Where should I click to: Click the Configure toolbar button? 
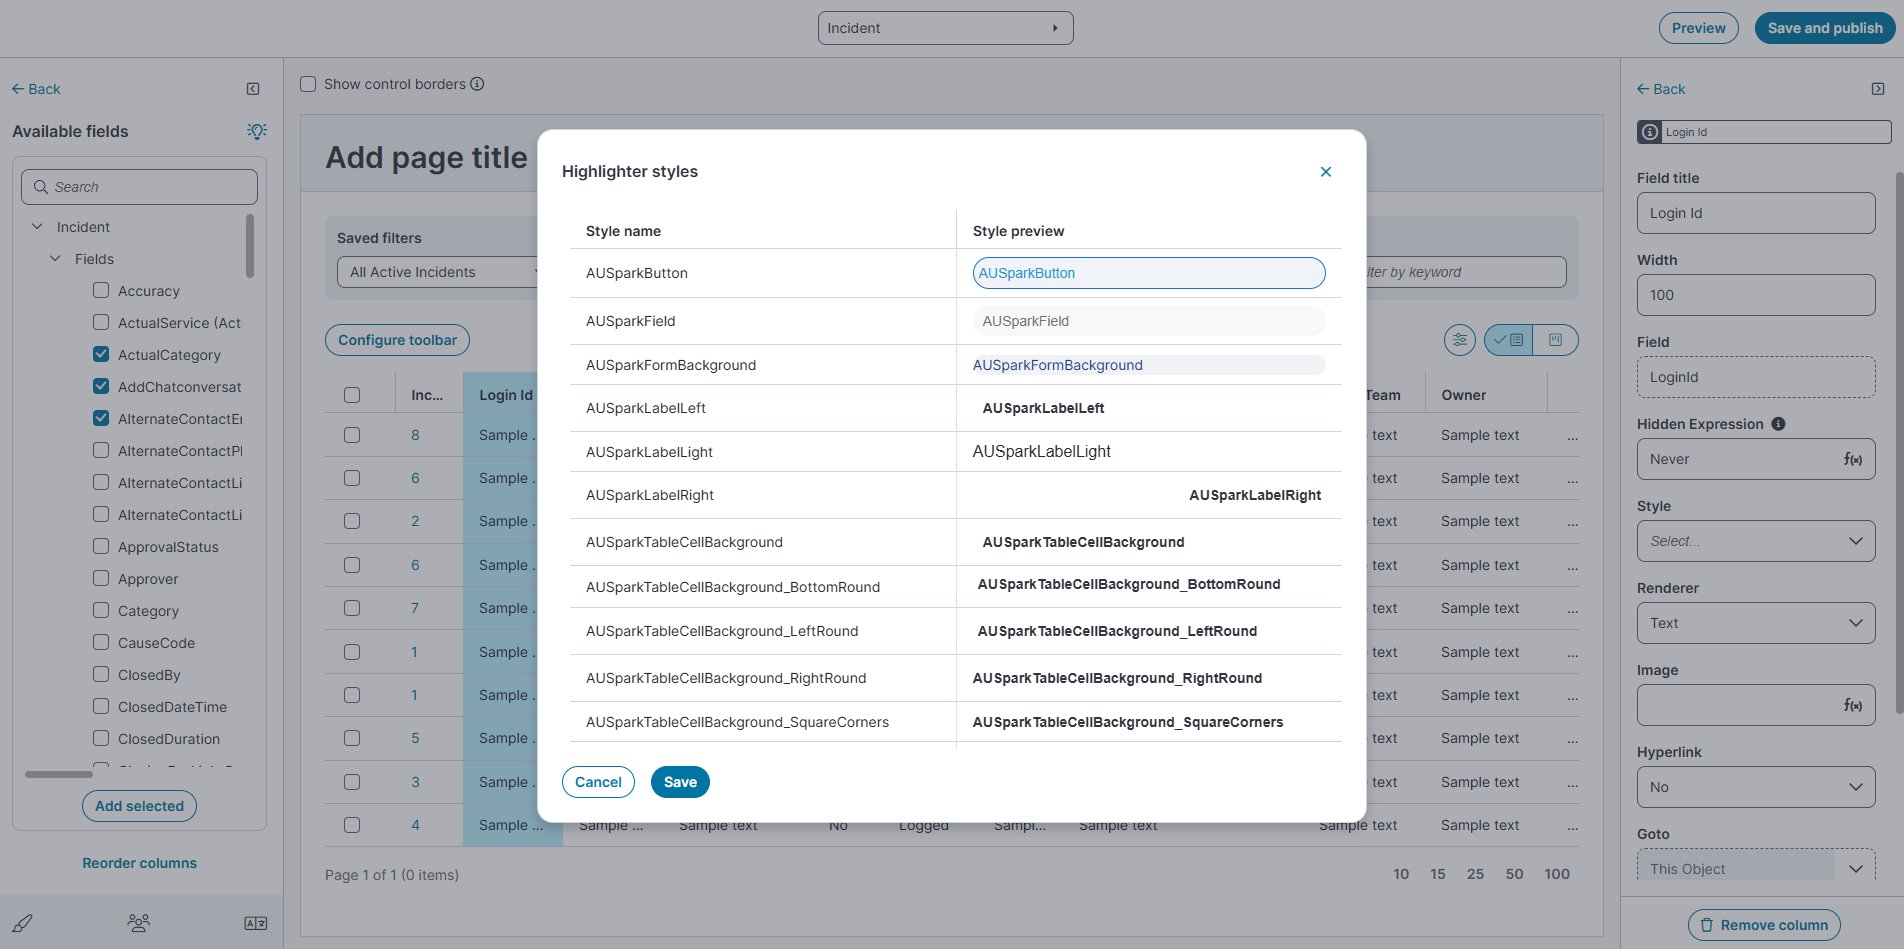[397, 340]
